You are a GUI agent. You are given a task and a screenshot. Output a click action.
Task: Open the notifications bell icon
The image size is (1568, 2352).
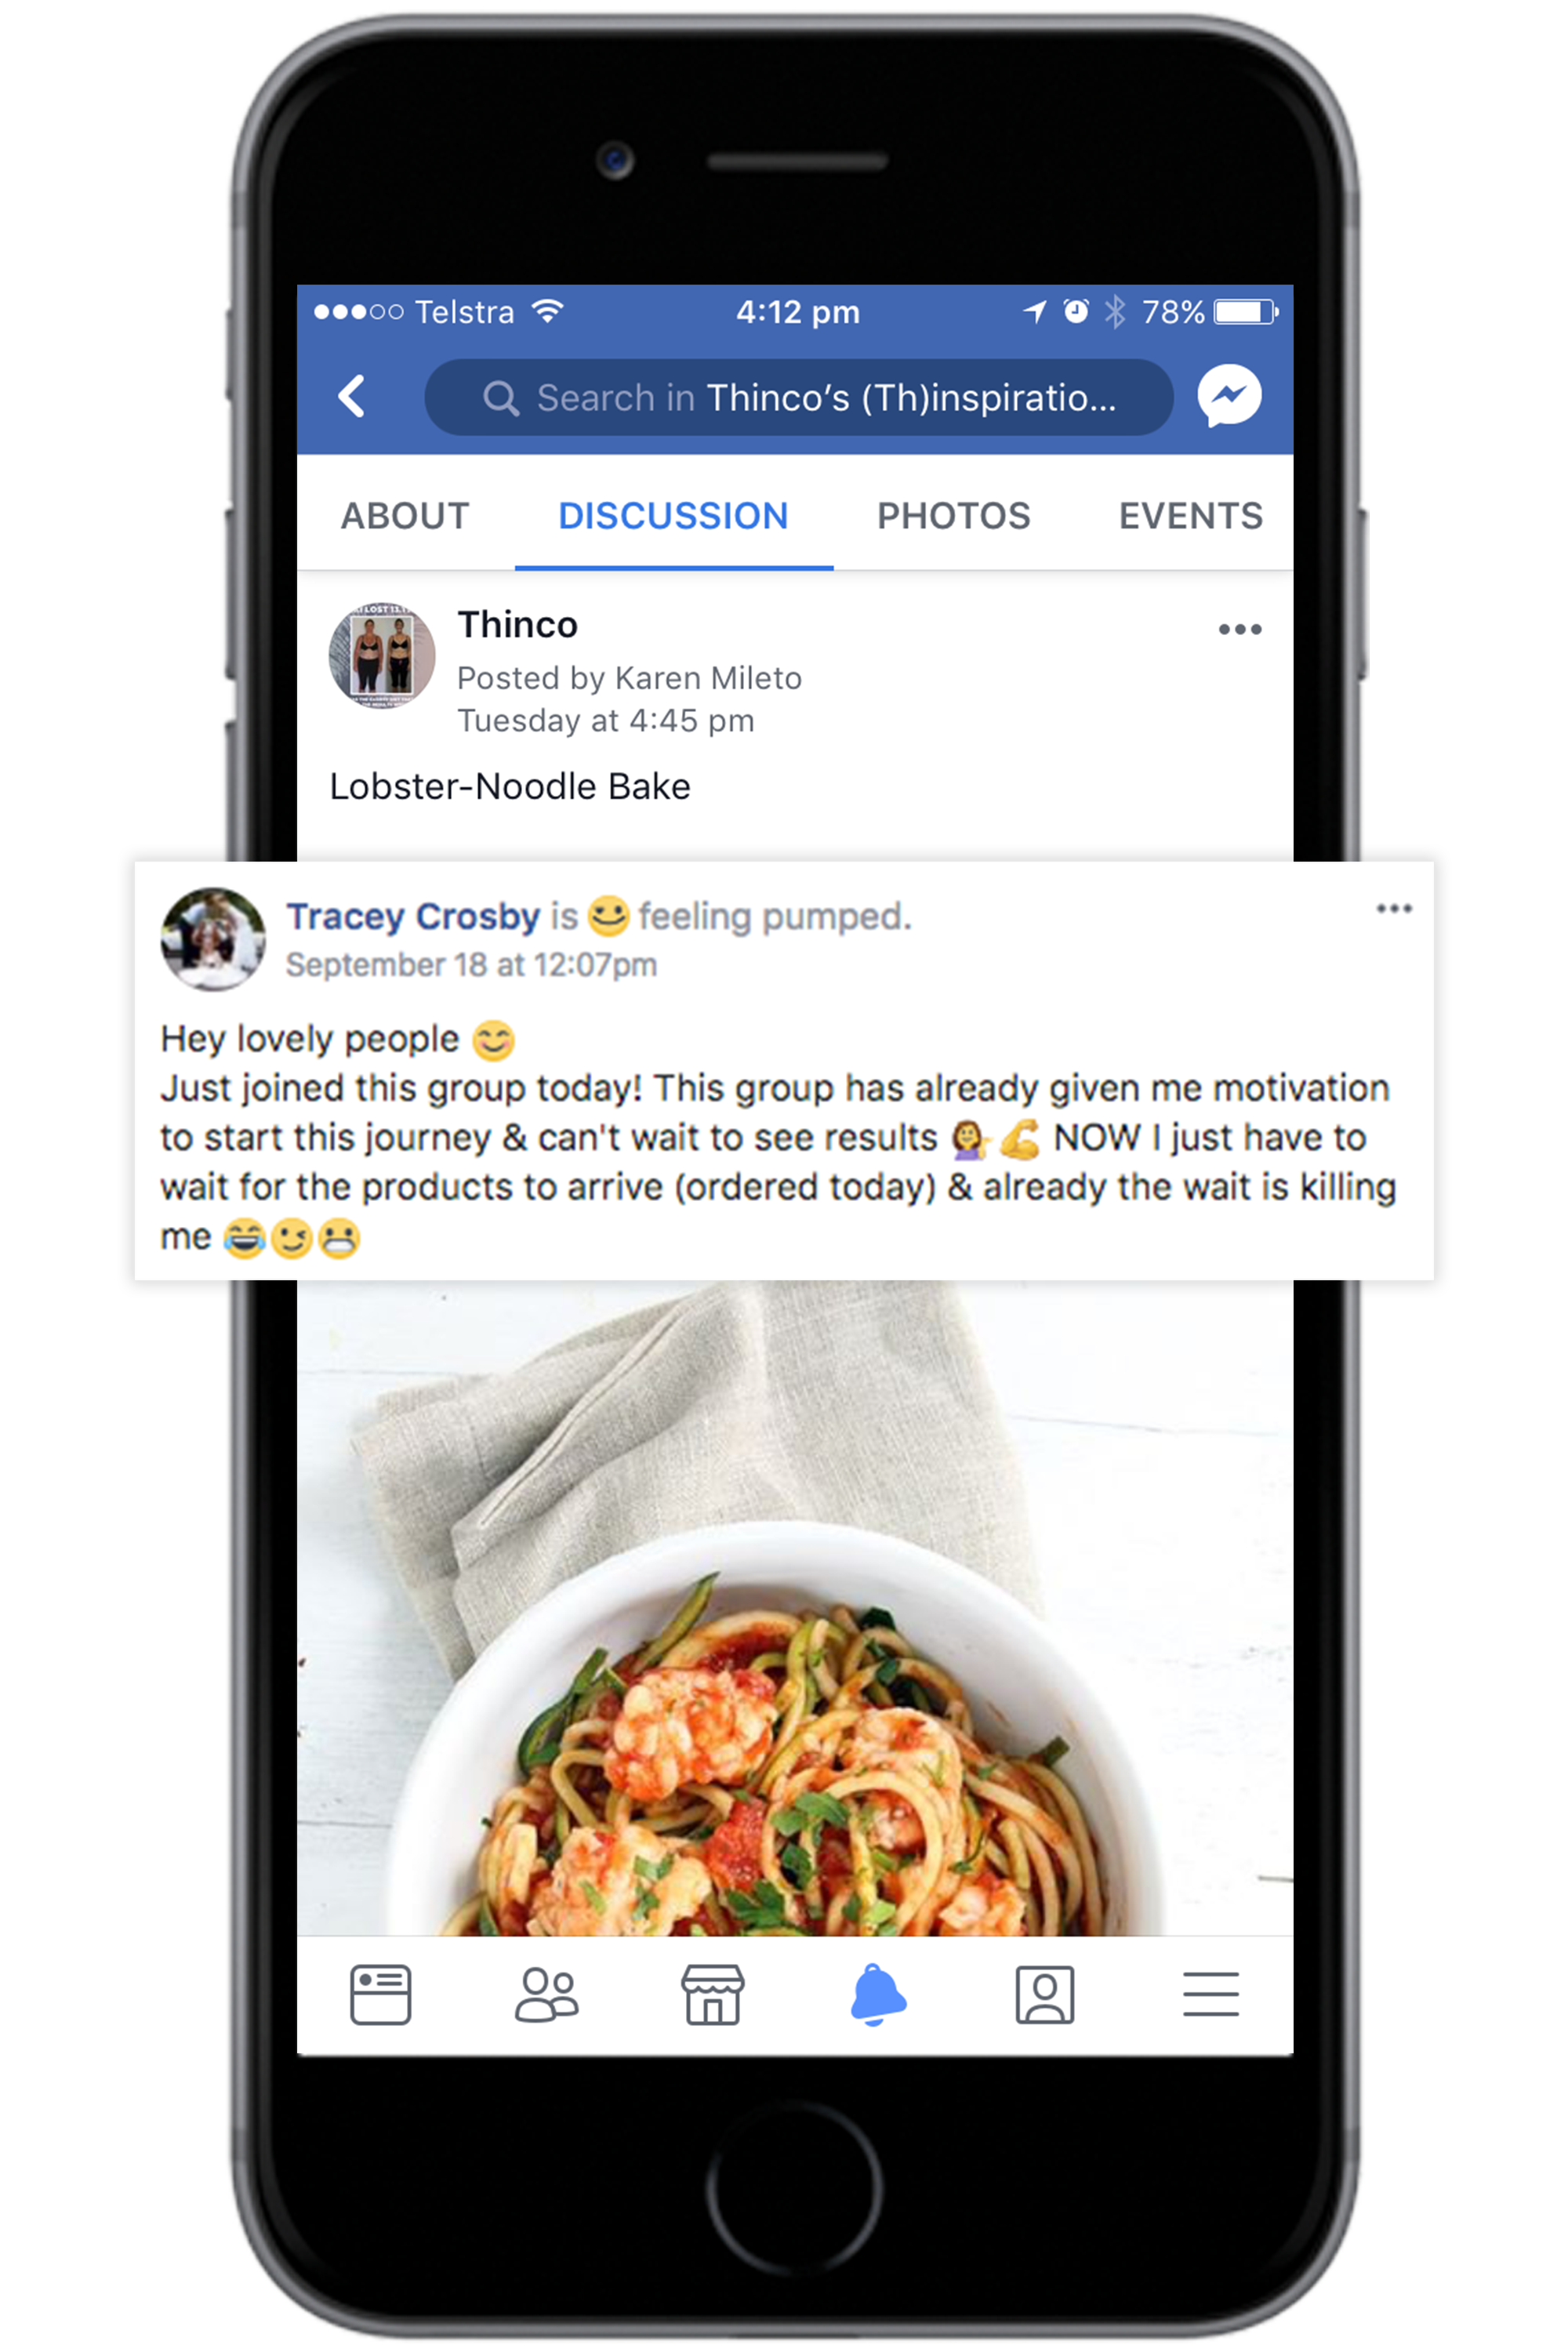coord(878,1994)
